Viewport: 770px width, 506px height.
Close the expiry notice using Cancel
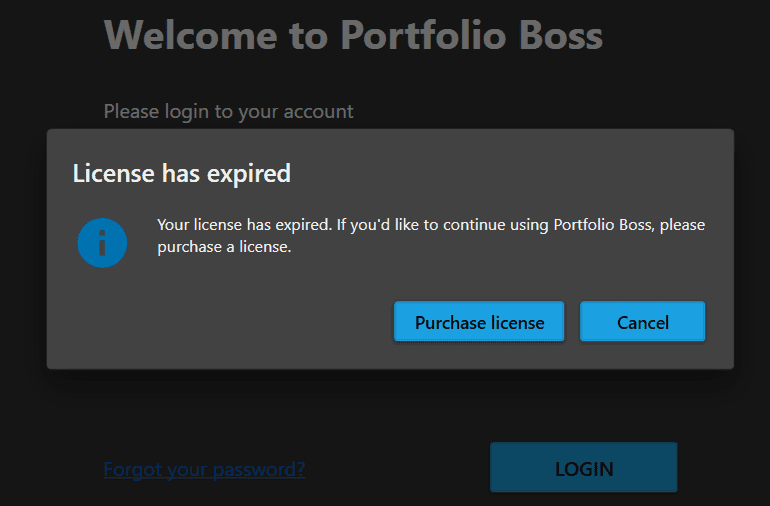tap(642, 322)
